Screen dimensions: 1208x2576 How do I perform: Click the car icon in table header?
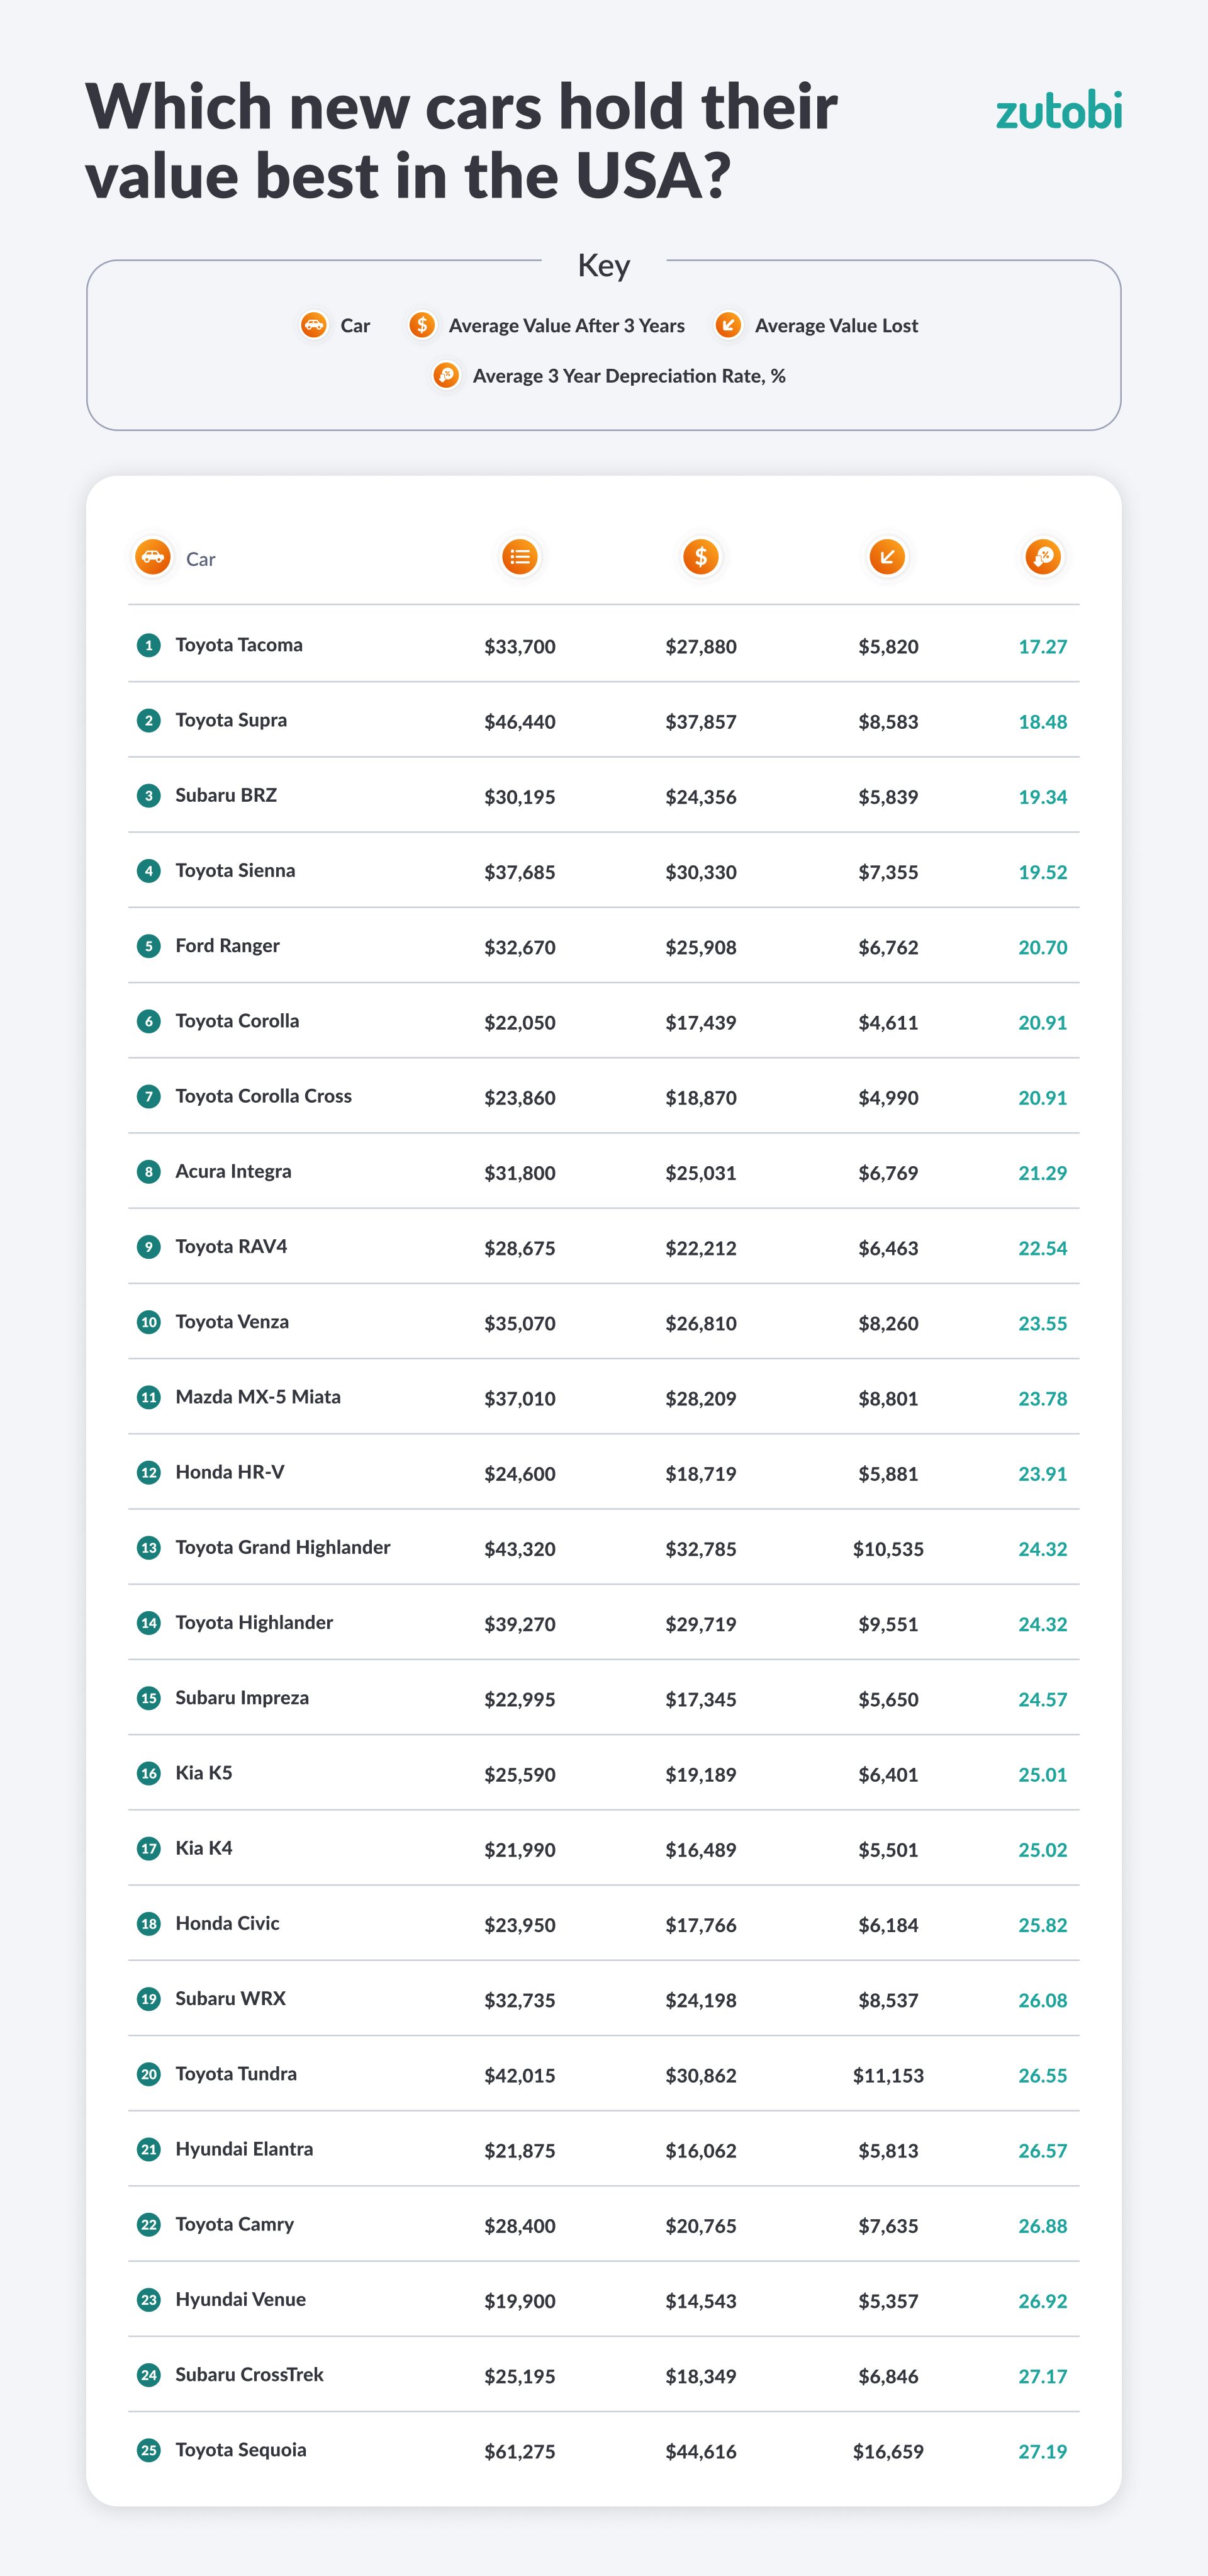click(x=153, y=557)
